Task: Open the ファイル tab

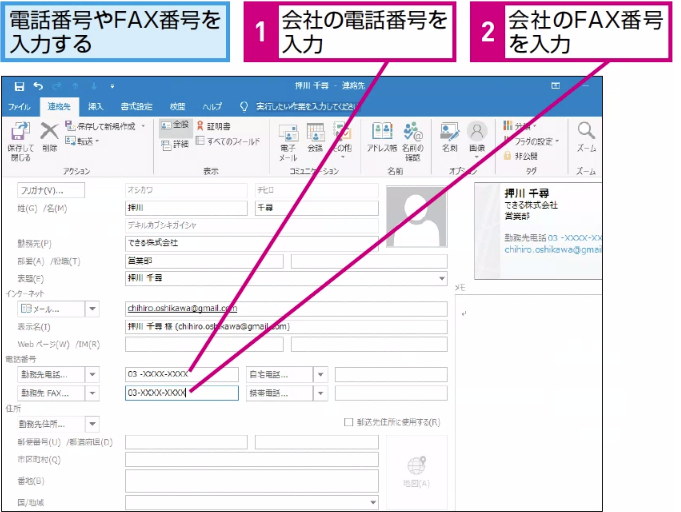Action: point(19,106)
